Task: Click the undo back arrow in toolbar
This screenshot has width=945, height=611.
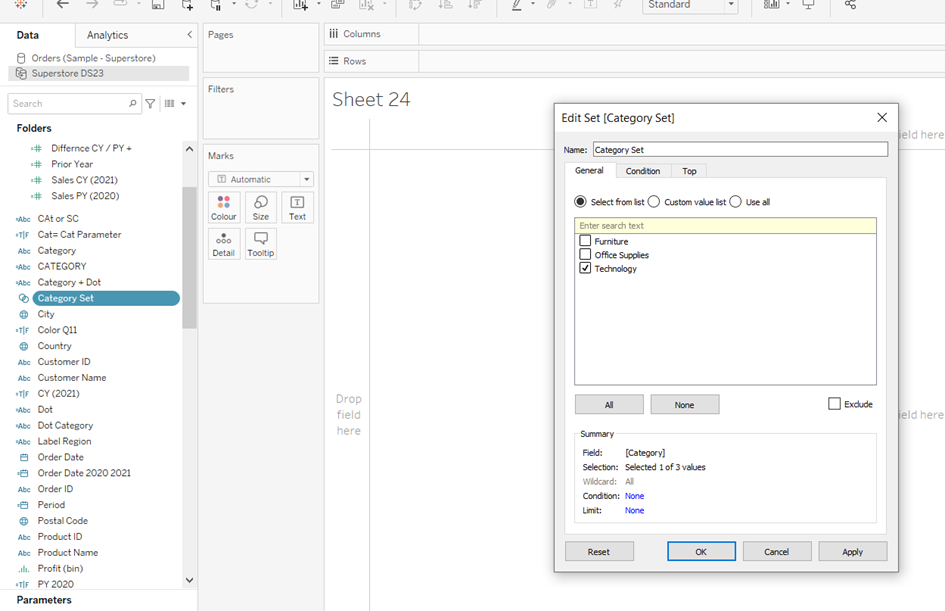Action: 63,4
